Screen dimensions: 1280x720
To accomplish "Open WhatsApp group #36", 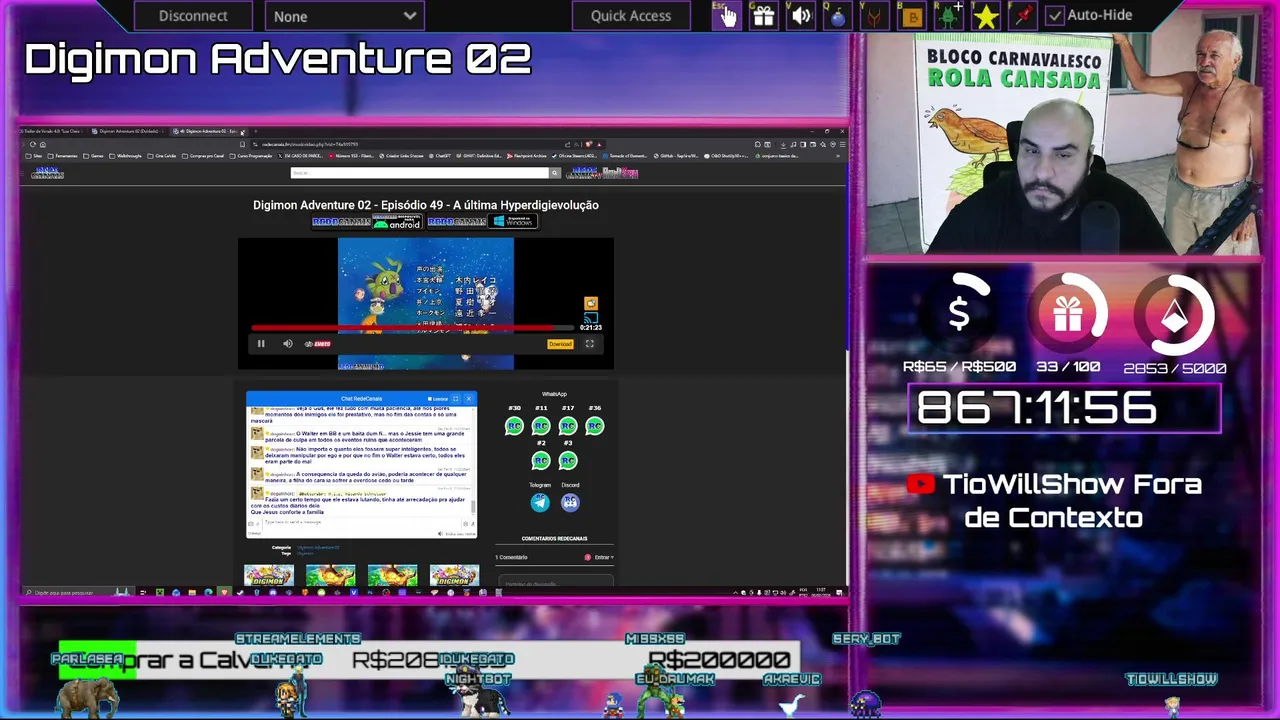I will [x=595, y=426].
